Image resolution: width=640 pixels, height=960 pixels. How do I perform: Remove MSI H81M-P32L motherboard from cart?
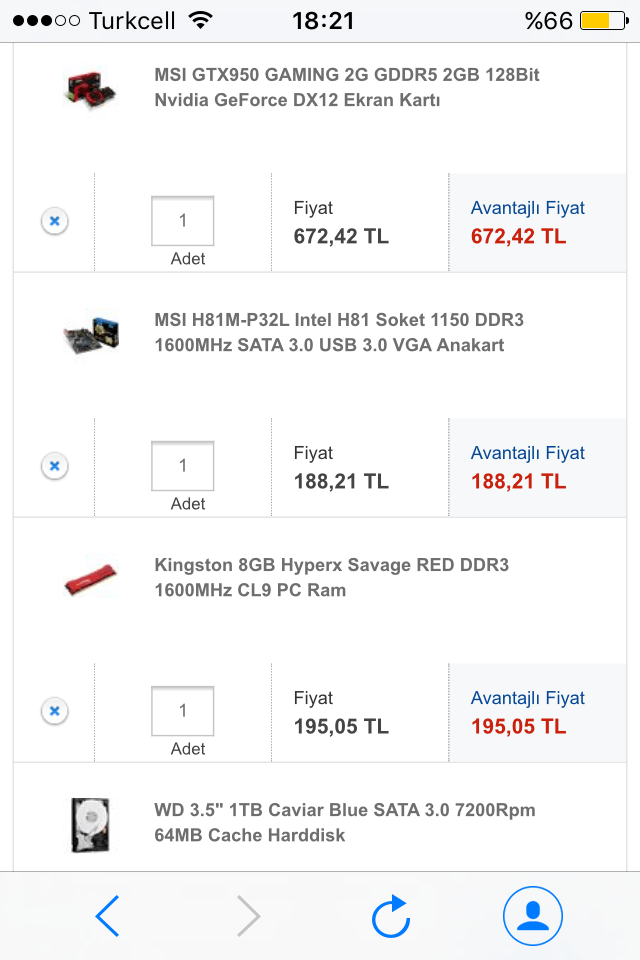pos(55,466)
